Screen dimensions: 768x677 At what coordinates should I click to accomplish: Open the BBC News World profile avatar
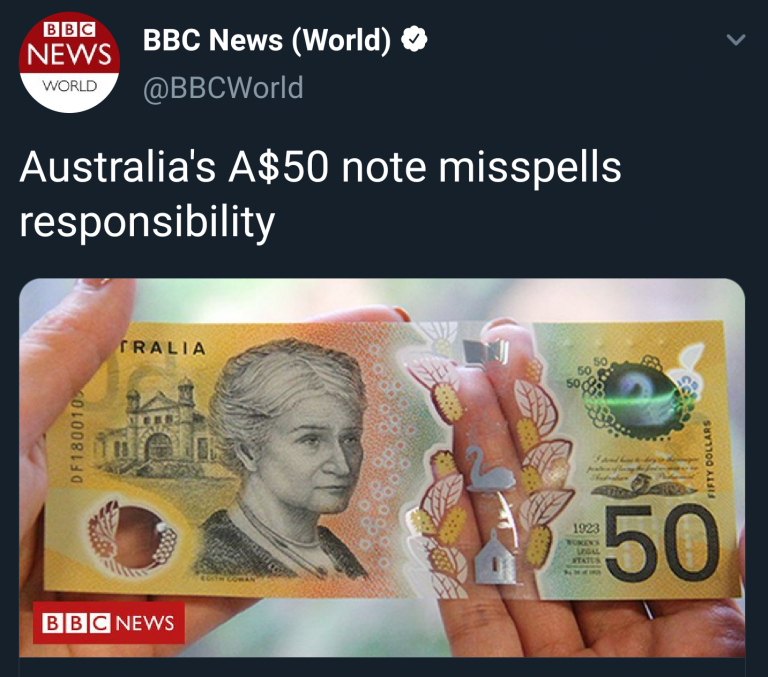[x=69, y=62]
